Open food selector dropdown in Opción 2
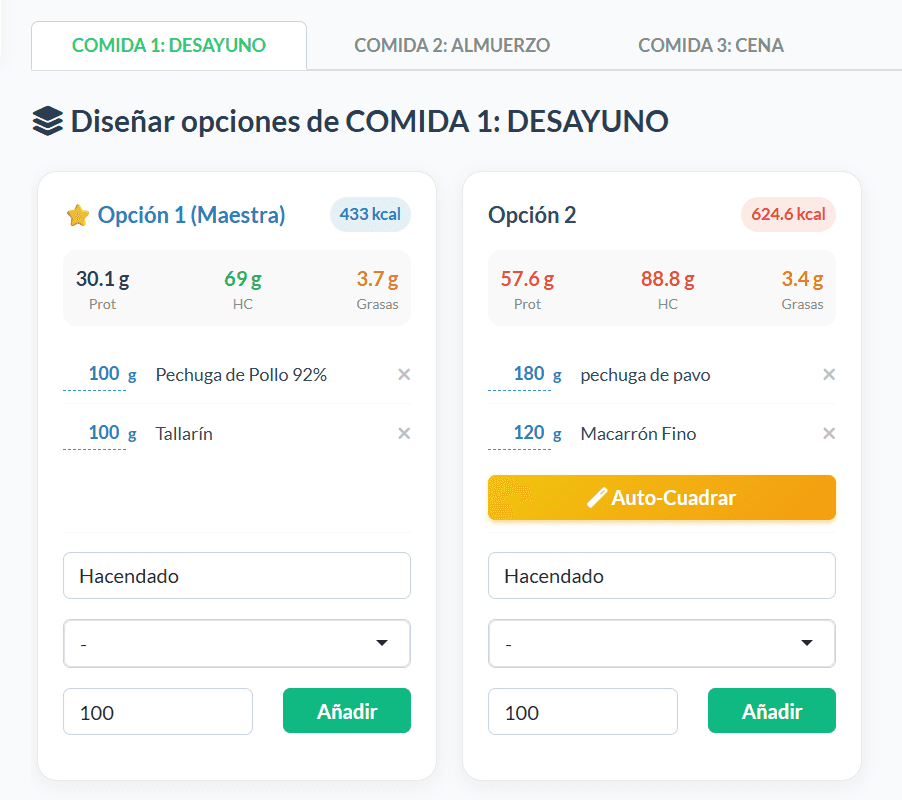Viewport: 902px width, 800px height. (662, 644)
